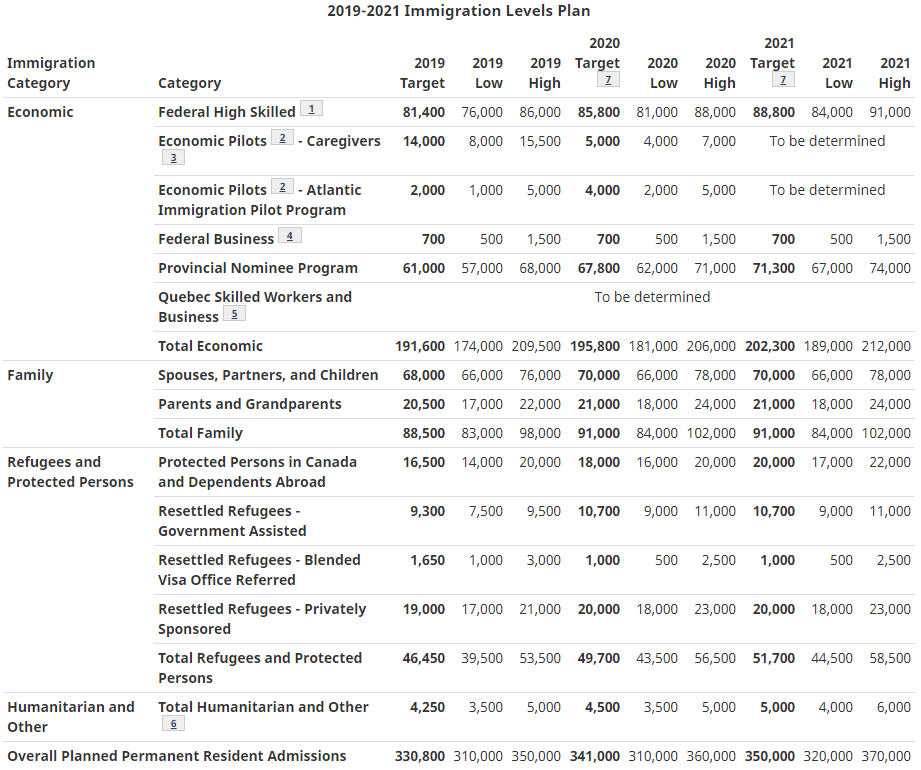The height and width of the screenshot is (770, 921).
Task: Click To be determined in the Caregivers row
Action: 827,141
